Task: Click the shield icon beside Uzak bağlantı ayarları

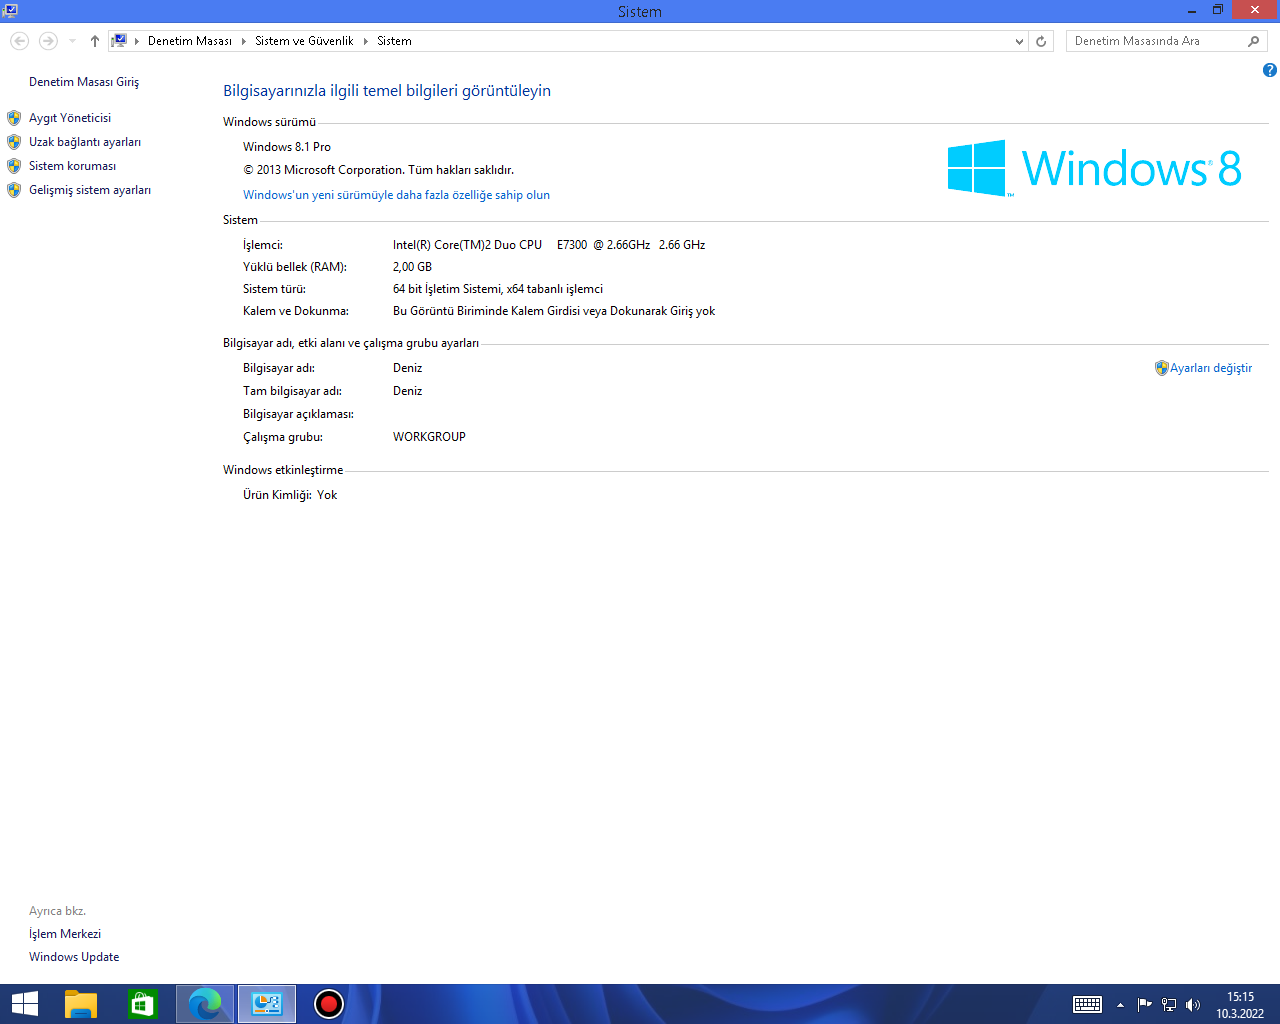Action: click(14, 142)
